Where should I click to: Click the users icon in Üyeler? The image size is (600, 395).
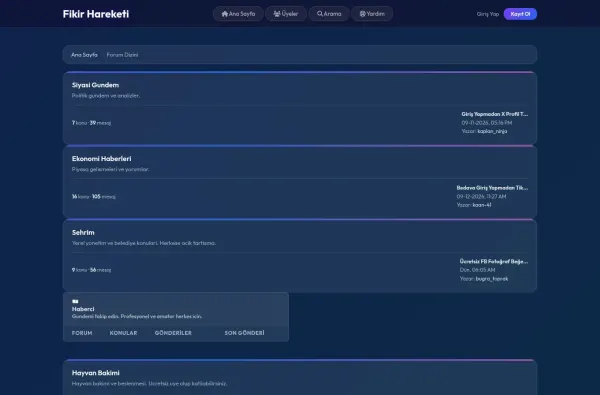coord(277,14)
